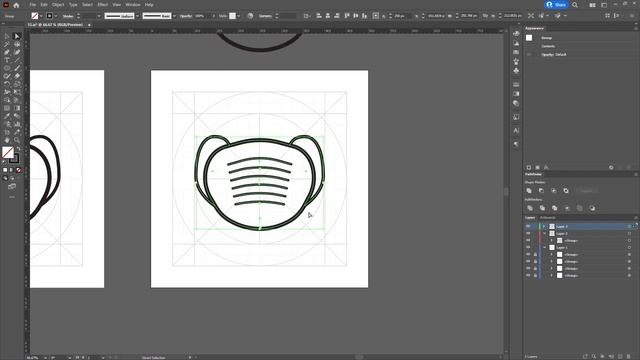Viewport: 640px width, 360px height.
Task: Click the toolbox Stroke swatch
Action: (x=15, y=159)
